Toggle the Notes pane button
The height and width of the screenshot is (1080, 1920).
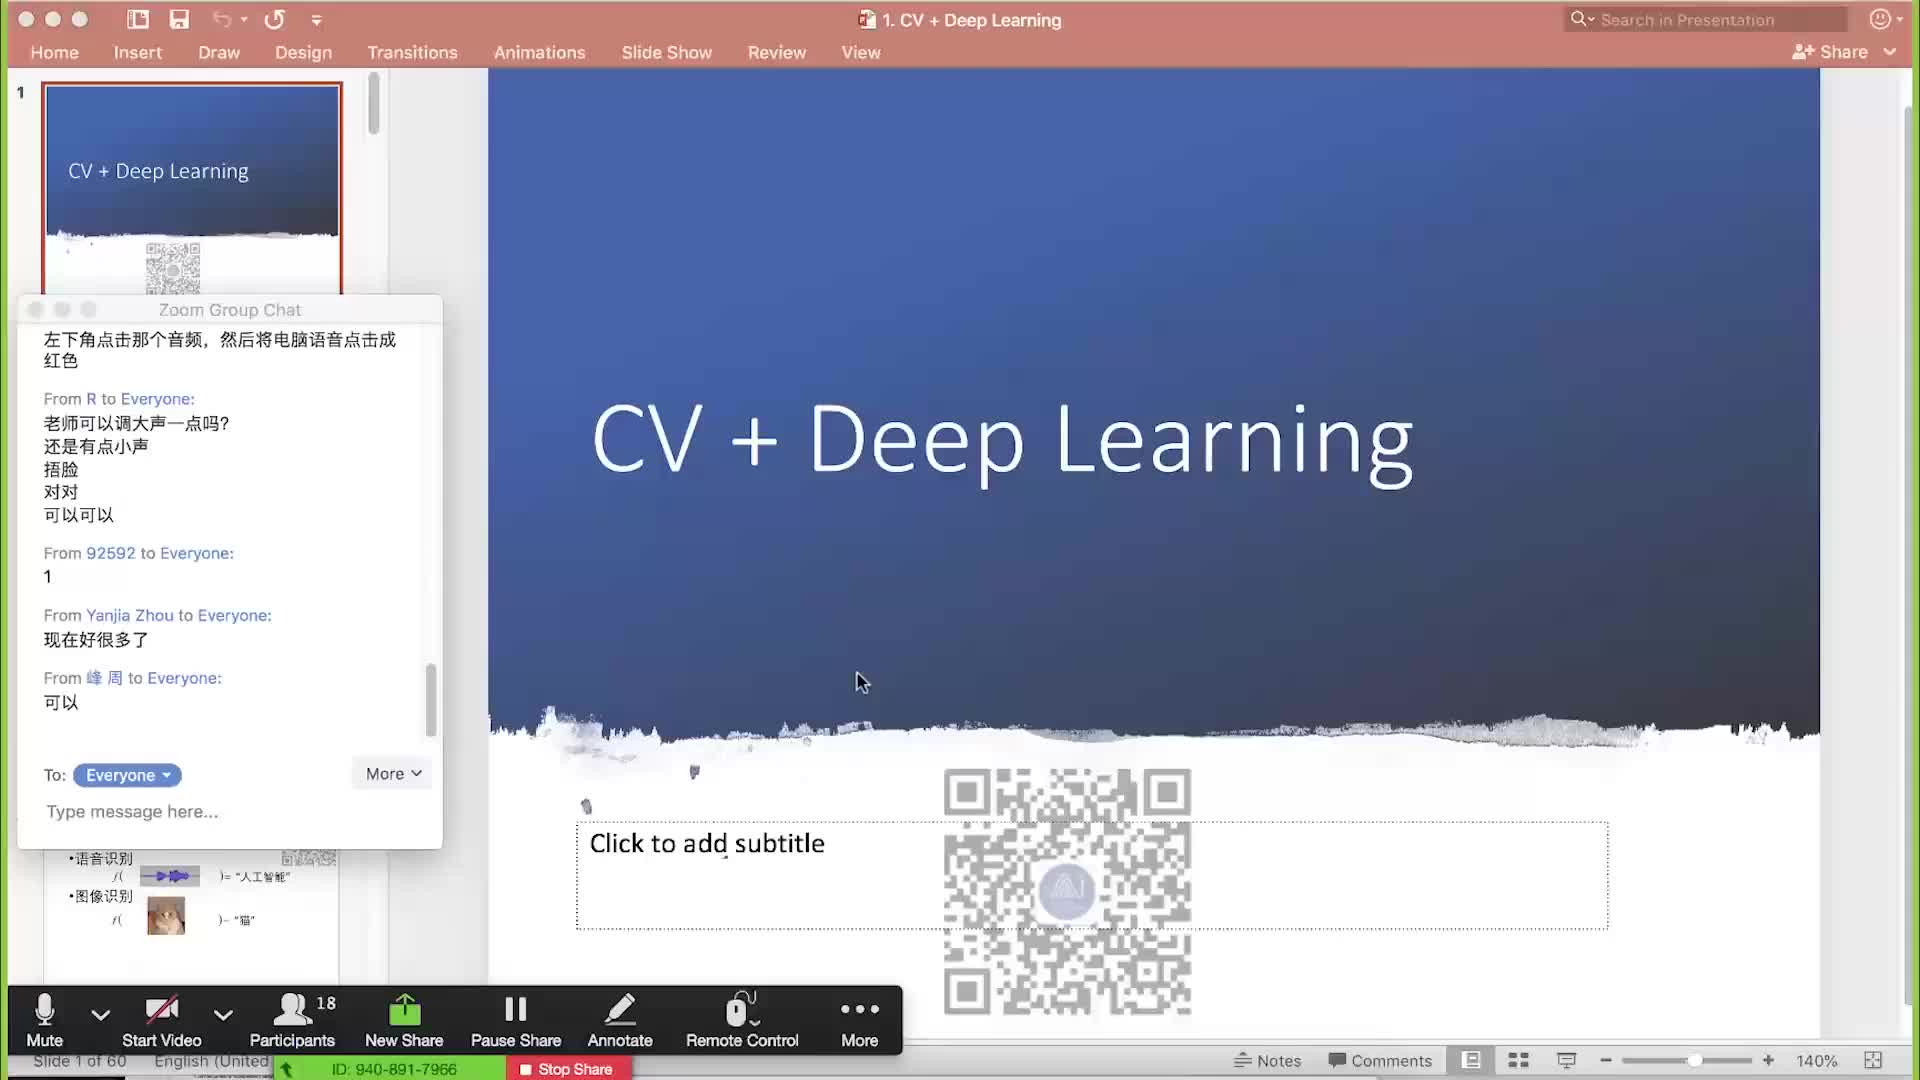pos(1267,1061)
